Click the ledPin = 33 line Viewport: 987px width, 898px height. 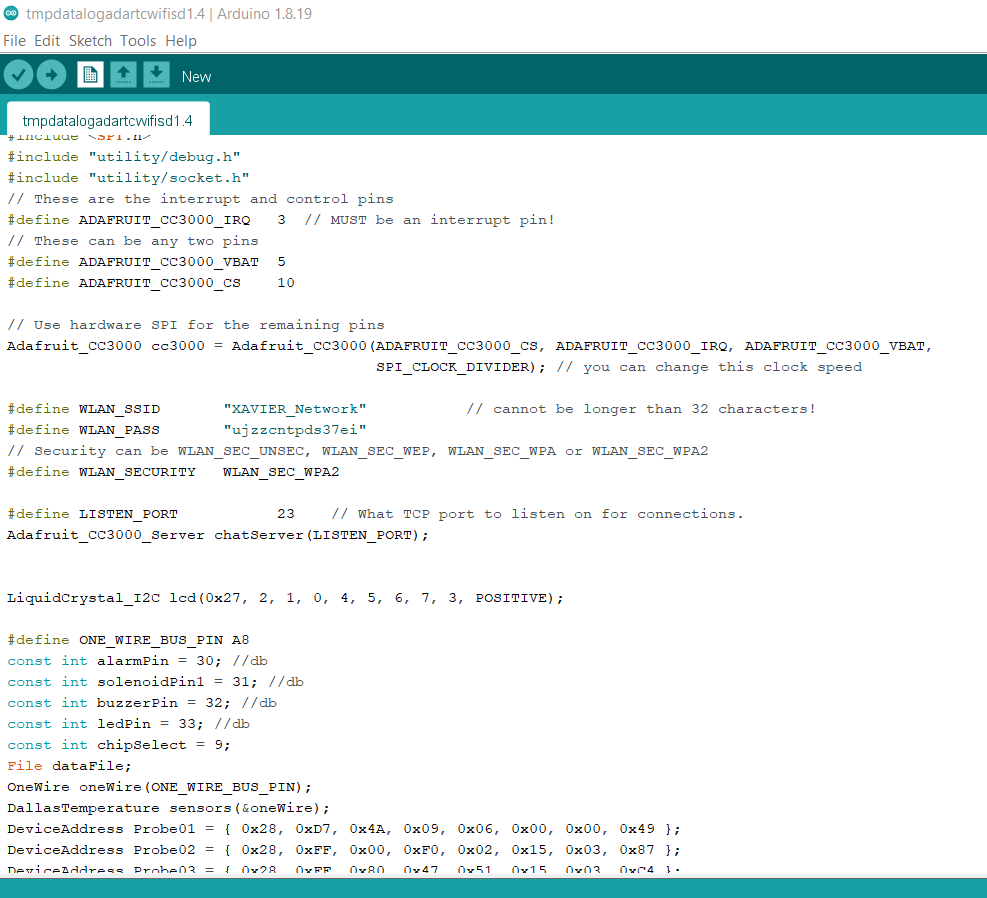point(128,724)
